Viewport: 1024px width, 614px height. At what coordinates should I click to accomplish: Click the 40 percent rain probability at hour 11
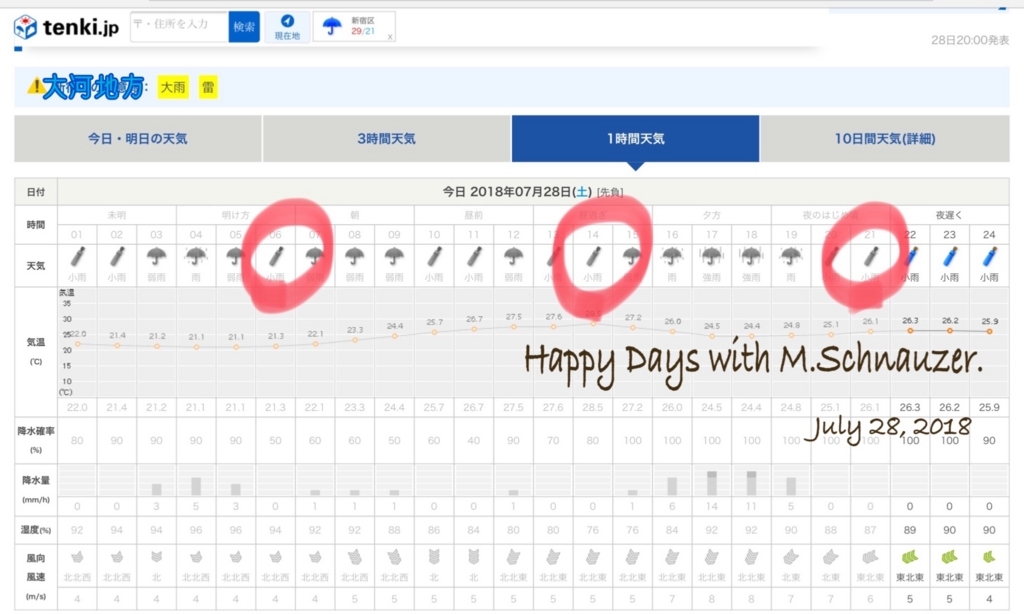coord(474,440)
